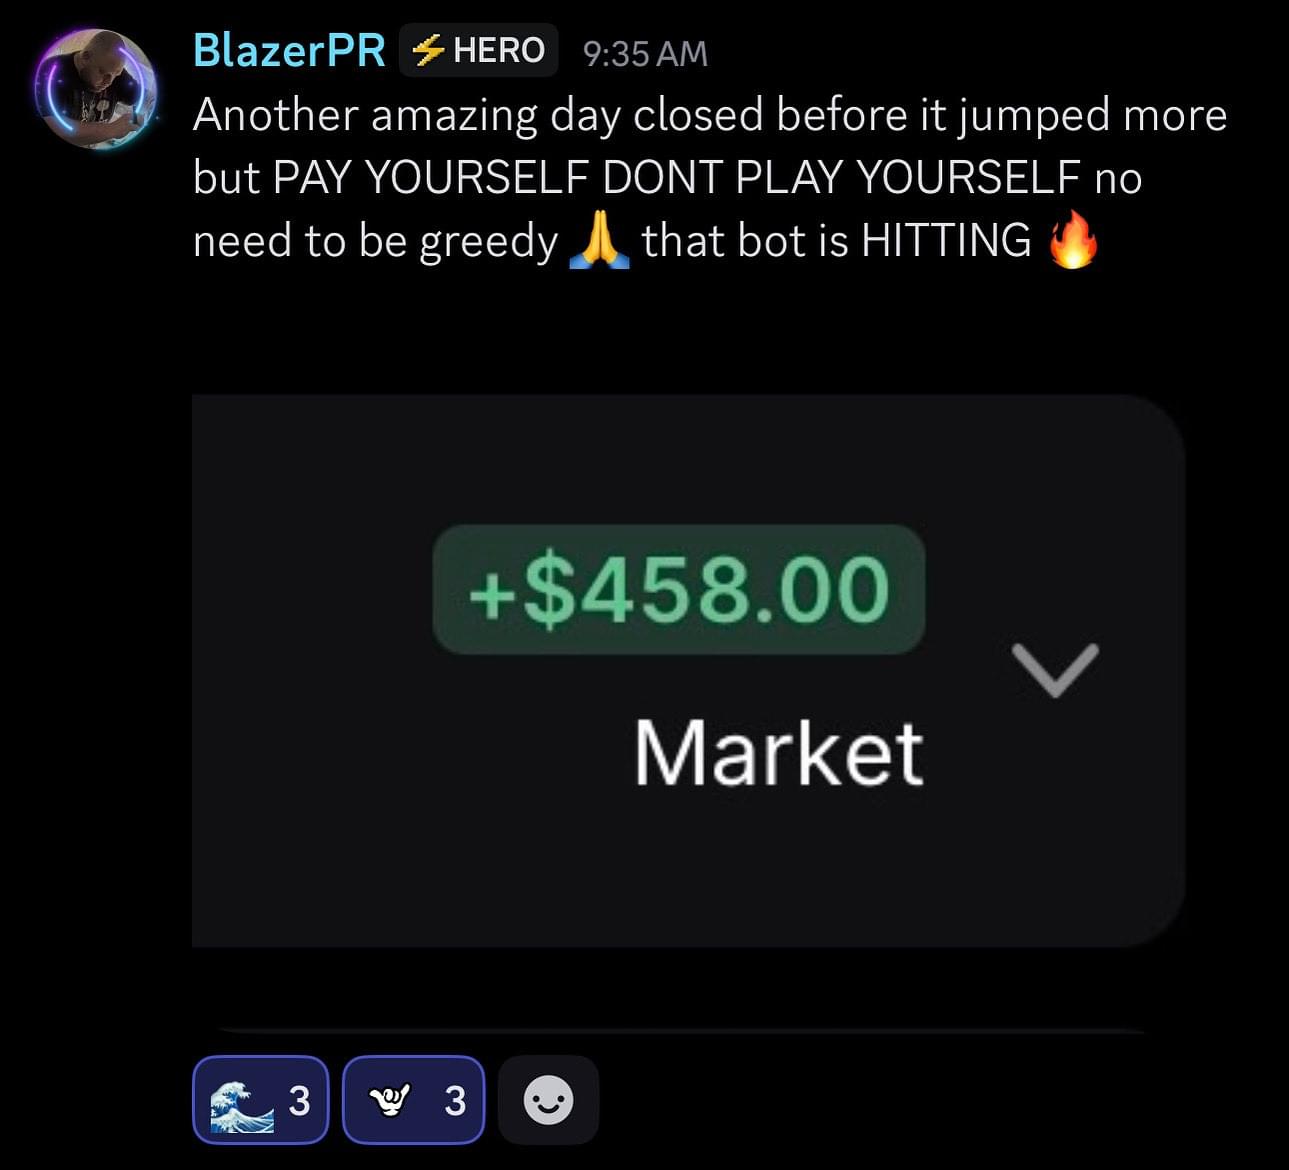
Task: Click the green +$458.00 profit badge
Action: point(679,590)
